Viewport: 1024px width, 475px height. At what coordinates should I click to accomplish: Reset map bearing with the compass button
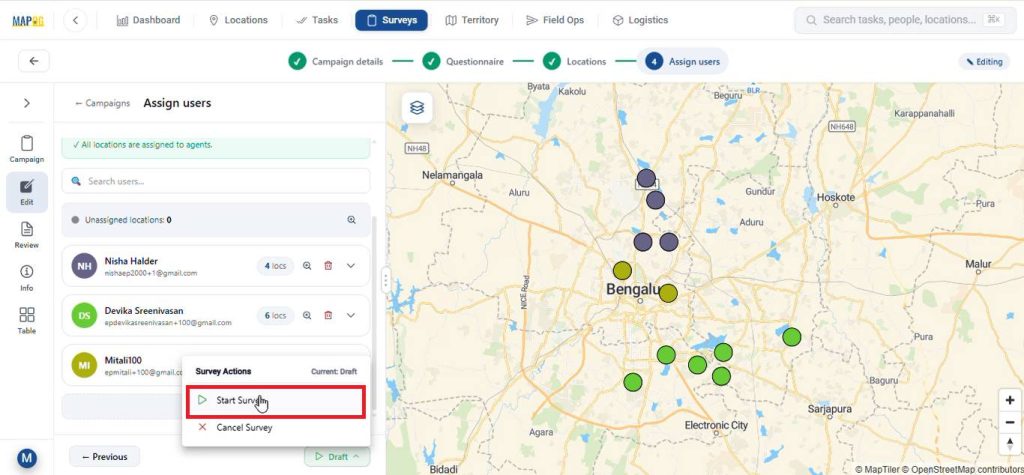click(1010, 442)
